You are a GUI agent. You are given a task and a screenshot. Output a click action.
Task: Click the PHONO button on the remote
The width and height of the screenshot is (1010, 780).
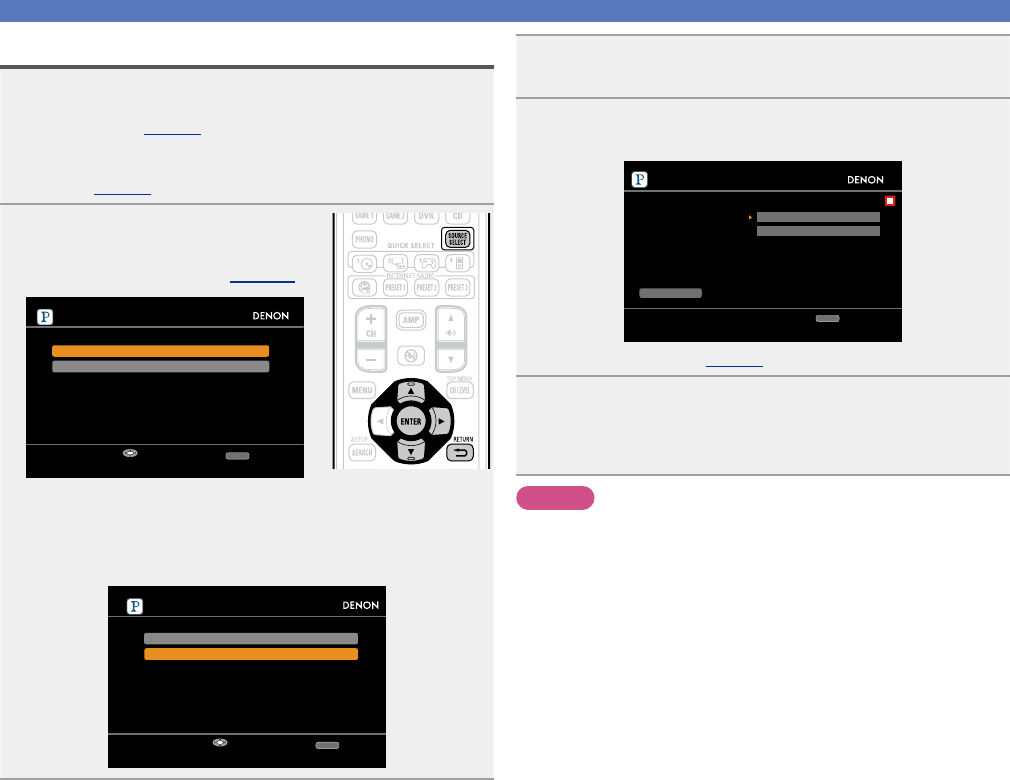[x=365, y=240]
